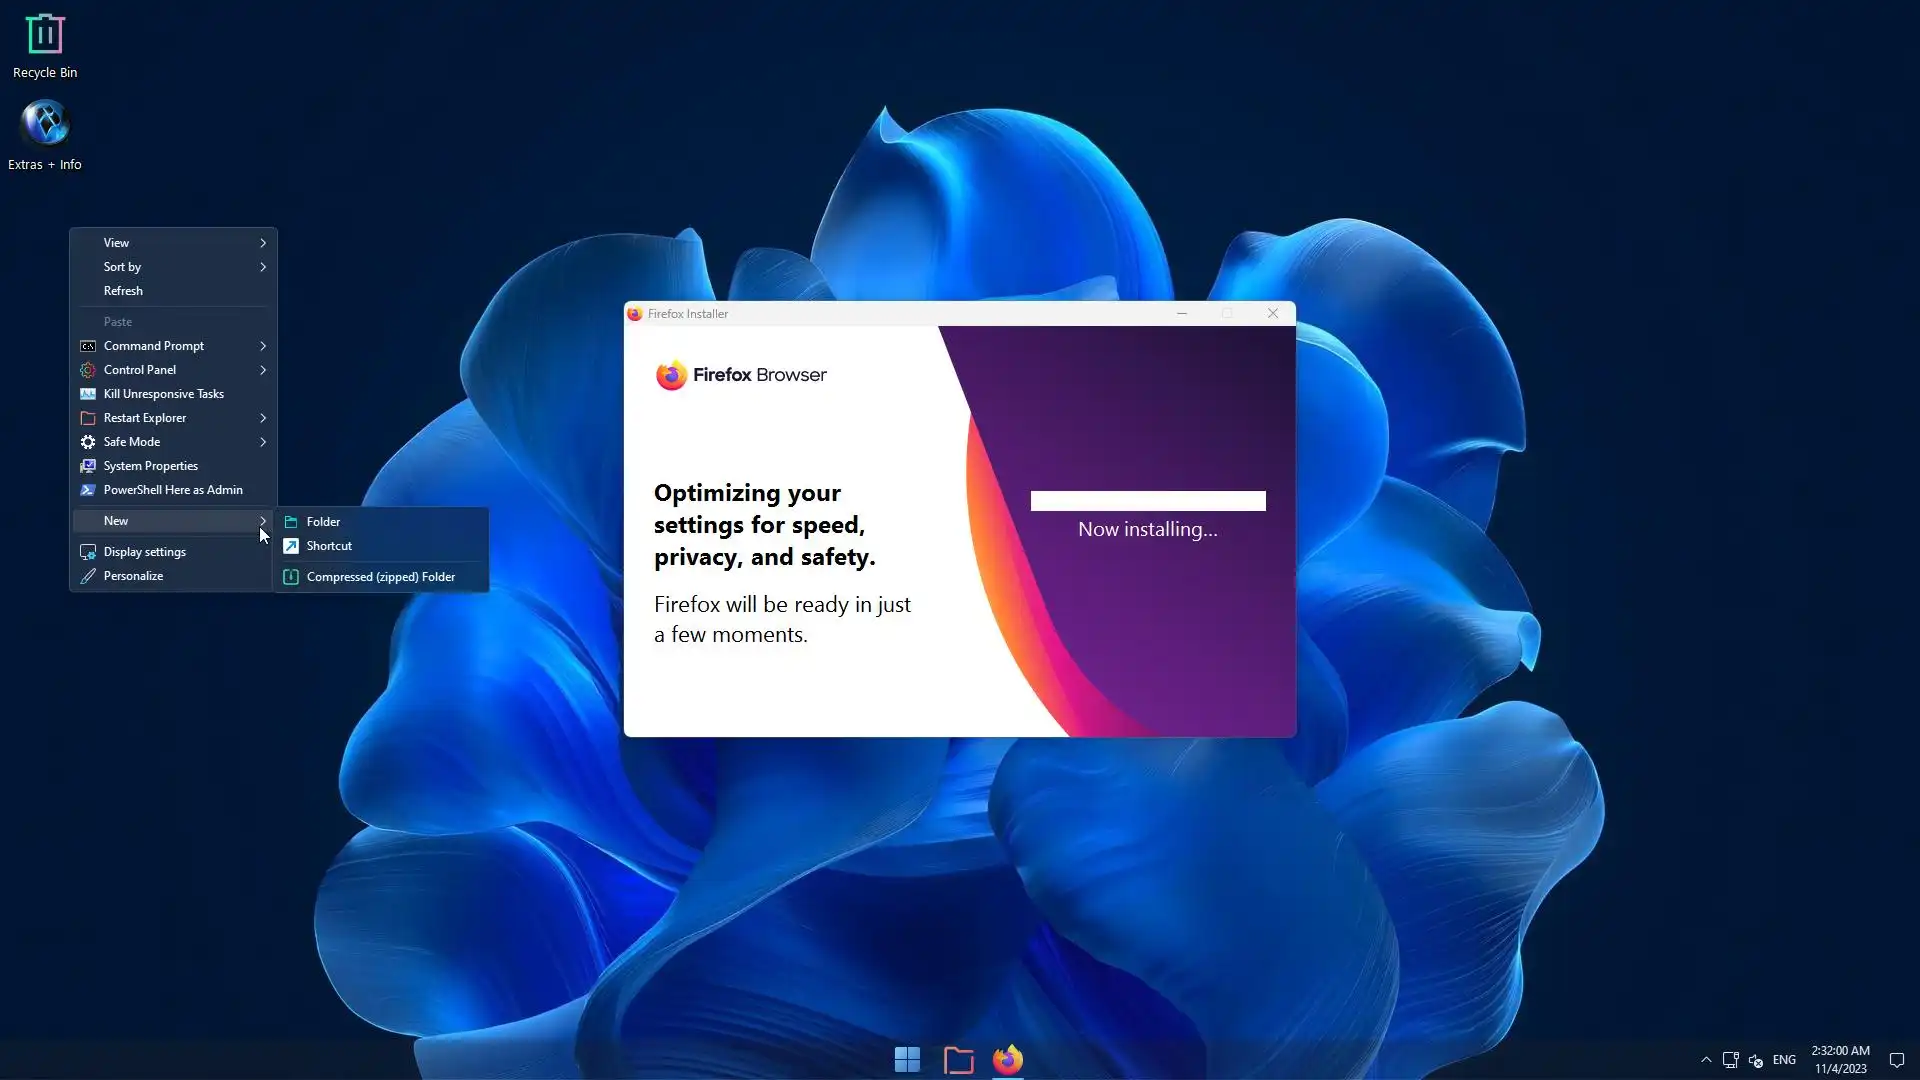1920x1080 pixels.
Task: Create a new Folder from submenu
Action: [x=323, y=522]
